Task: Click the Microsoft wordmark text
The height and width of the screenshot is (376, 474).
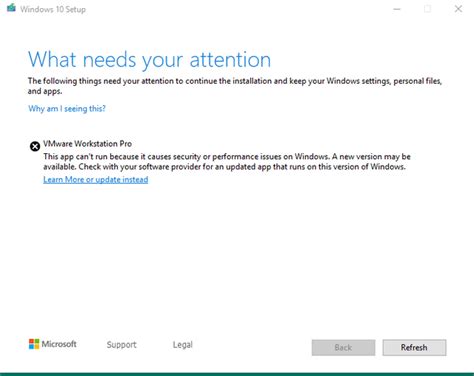Action: [59, 344]
